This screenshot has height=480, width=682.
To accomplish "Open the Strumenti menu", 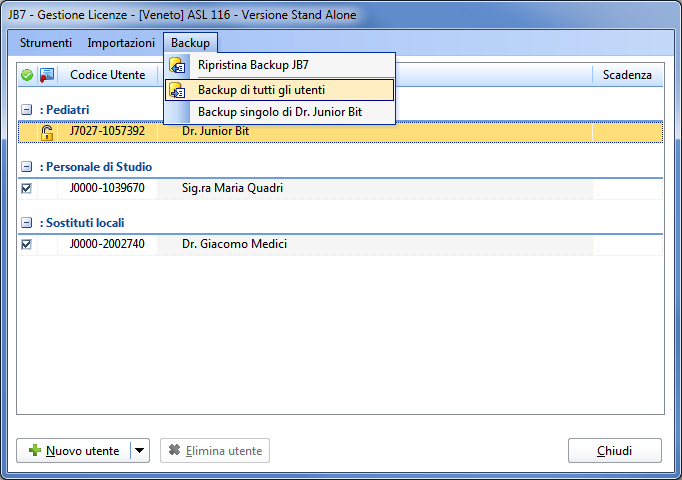I will 46,43.
